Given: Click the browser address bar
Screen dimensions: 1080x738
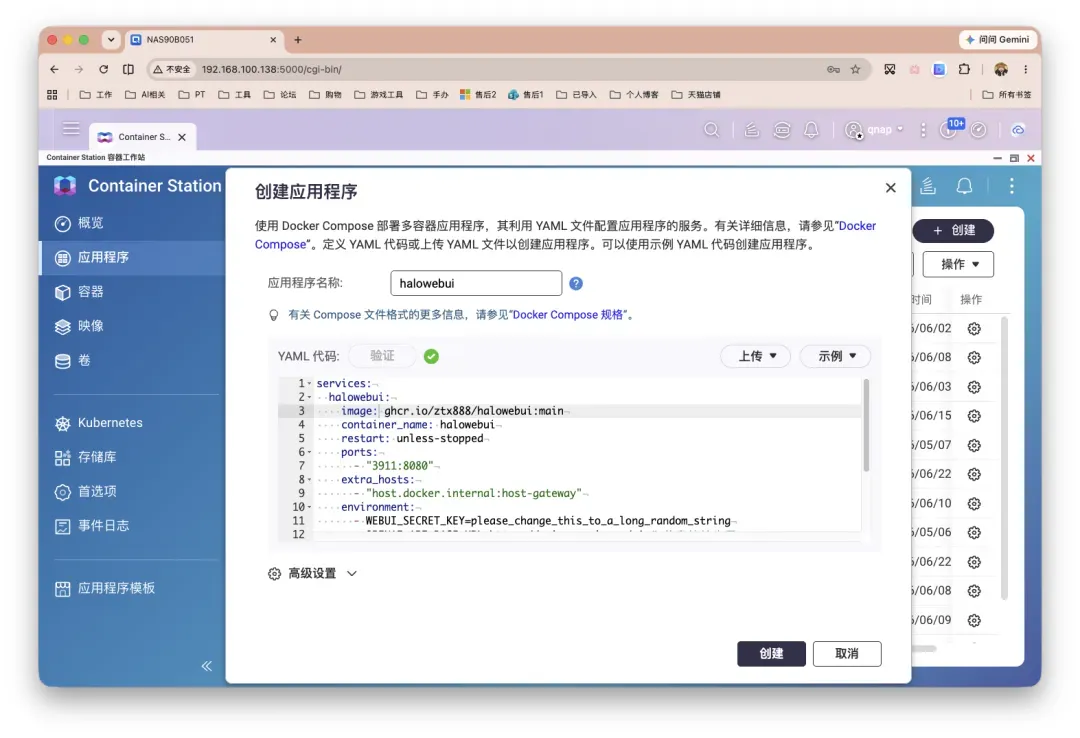Looking at the screenshot, I should click(510, 70).
